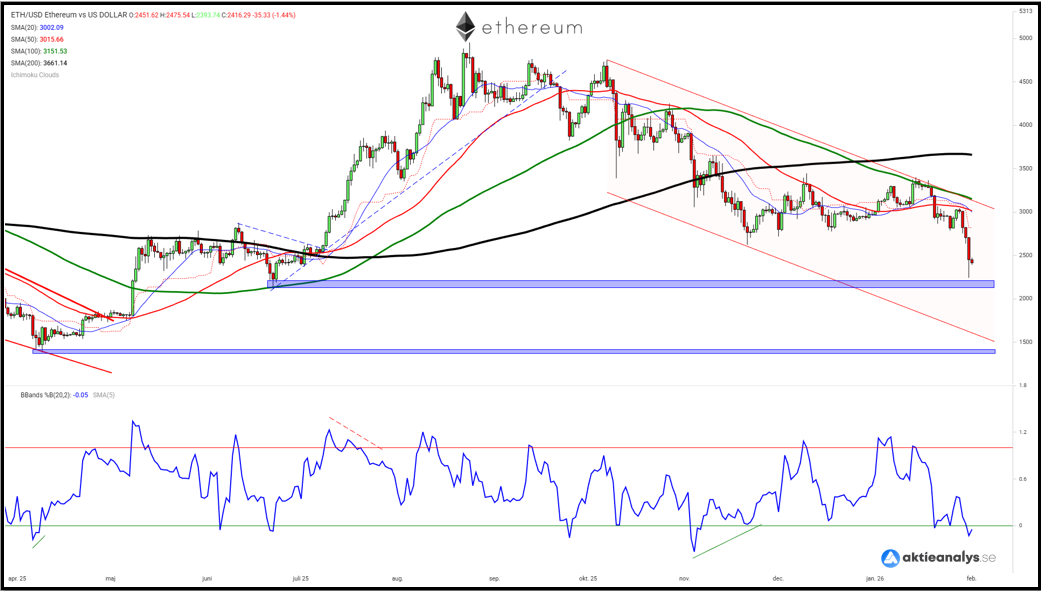Click the okt. 25 date label

(x=588, y=578)
